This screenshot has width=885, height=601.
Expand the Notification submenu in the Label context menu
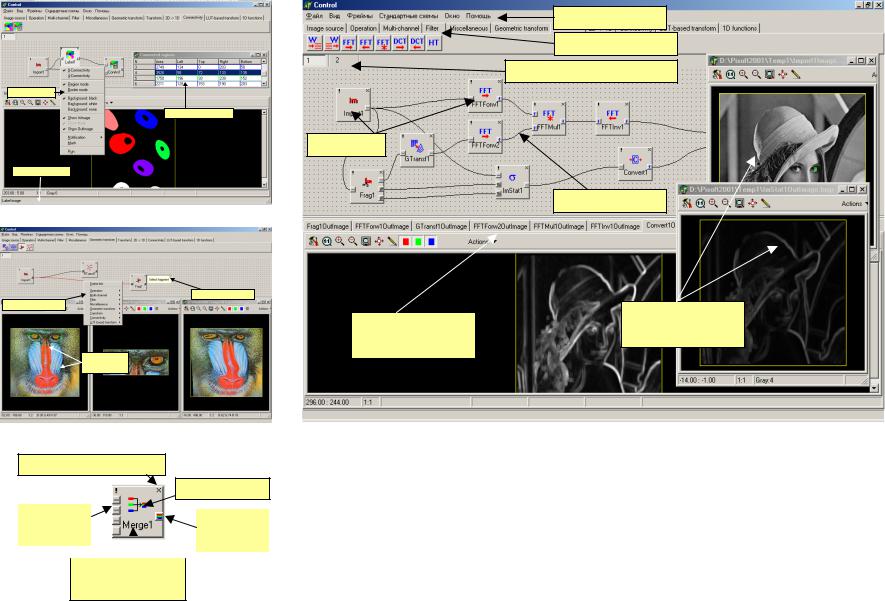click(x=82, y=137)
